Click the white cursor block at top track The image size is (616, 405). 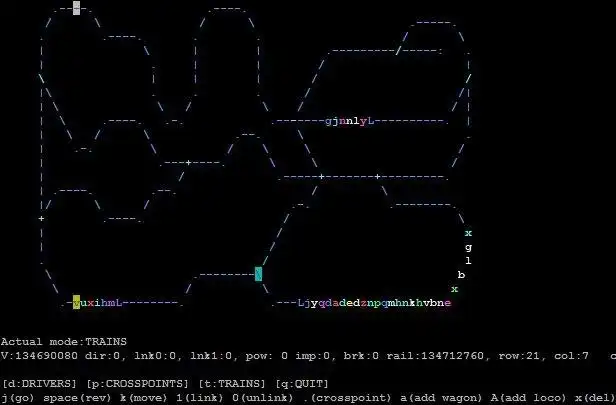pos(77,8)
